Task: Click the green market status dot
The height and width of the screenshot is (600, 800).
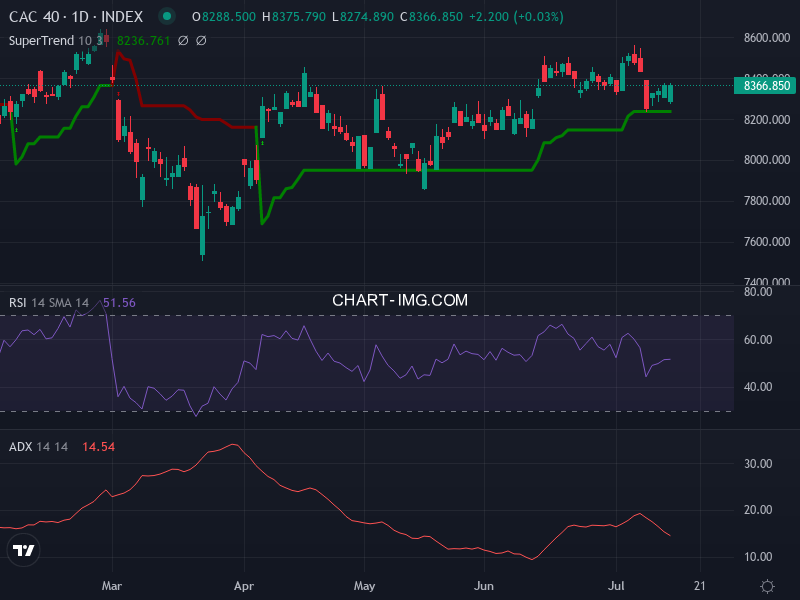Action: (x=166, y=16)
